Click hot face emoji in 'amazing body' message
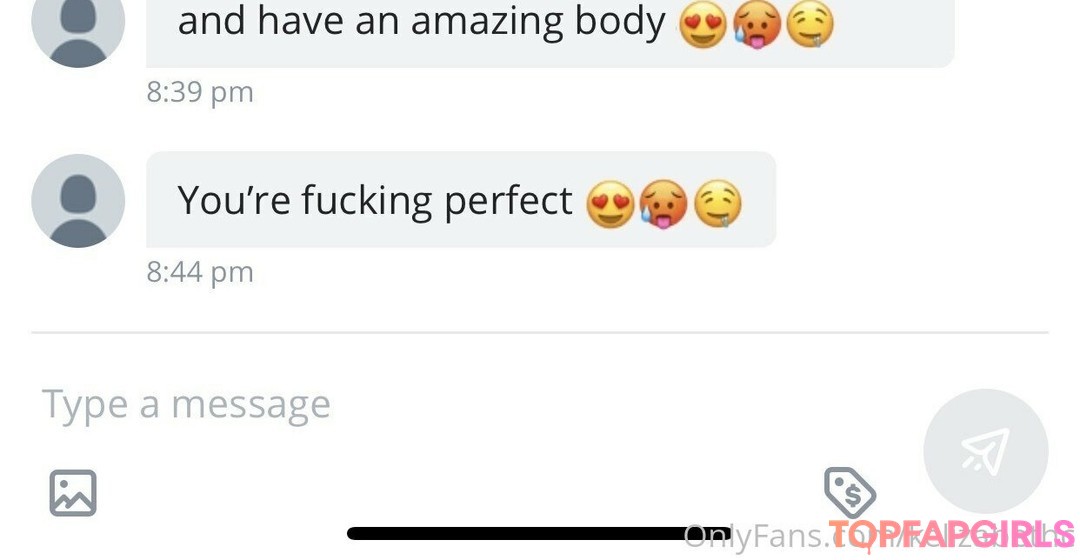Viewport: 1080px width, 560px height. [x=756, y=25]
